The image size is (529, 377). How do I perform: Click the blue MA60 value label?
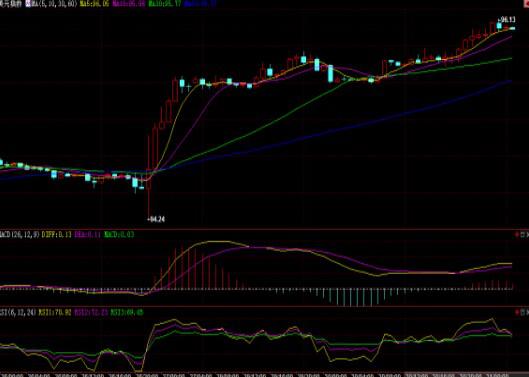pyautogui.click(x=200, y=4)
